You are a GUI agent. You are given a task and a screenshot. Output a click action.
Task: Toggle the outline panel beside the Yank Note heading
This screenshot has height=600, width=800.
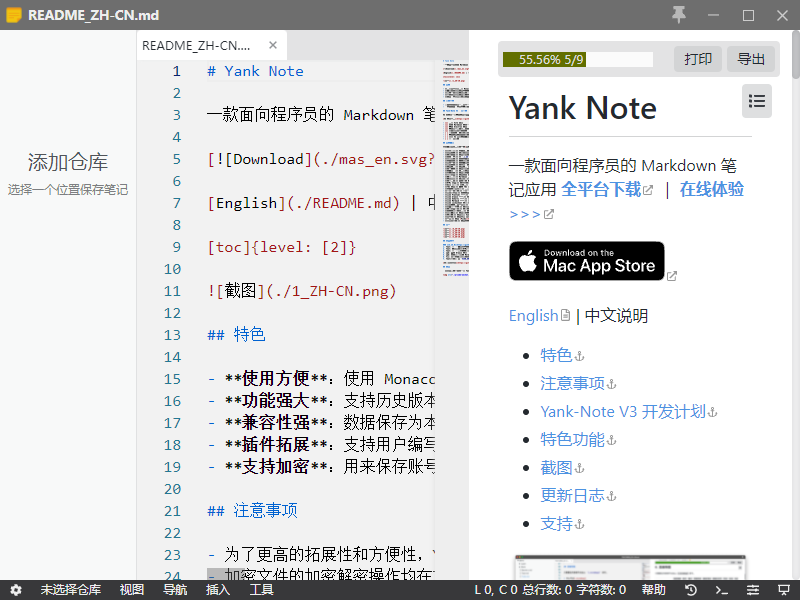[x=757, y=101]
